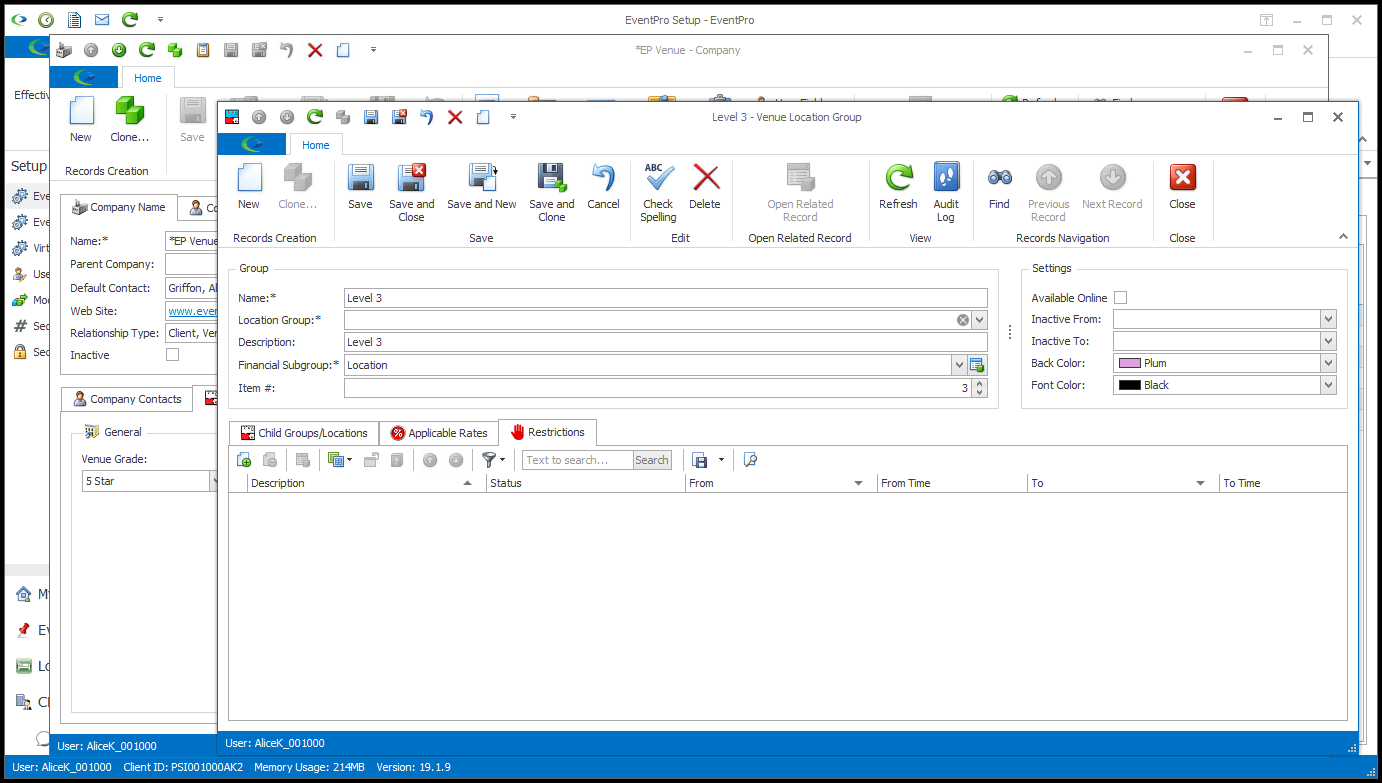Click the save layout disk icon in the grid toolbar

[701, 460]
